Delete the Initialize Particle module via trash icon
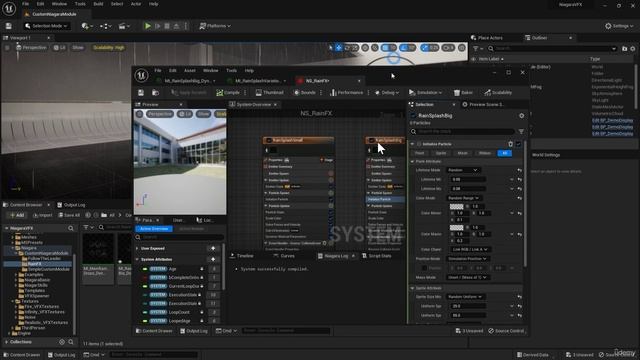 [510, 144]
